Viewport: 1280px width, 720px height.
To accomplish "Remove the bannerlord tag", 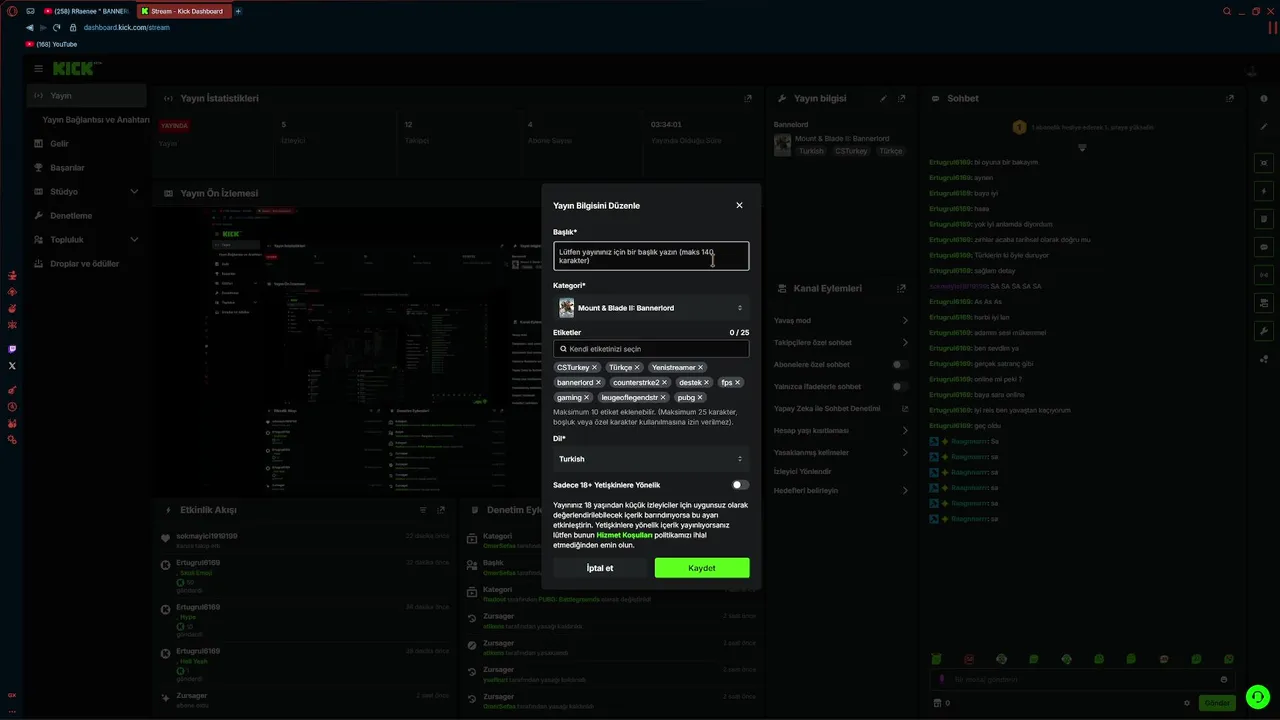I will 599,383.
